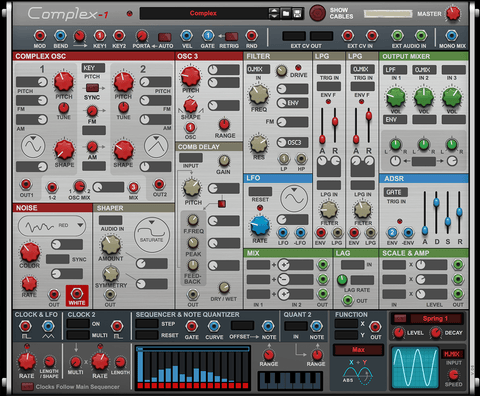The height and width of the screenshot is (396, 480).
Task: Click the ADSR GATE trigger source field
Action: point(395,192)
